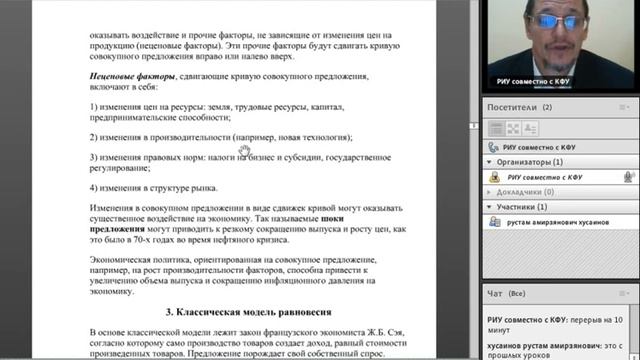Click paragraph starting 'В основе классической модели'
Screen dimensions: 640x360
[x=248, y=343]
